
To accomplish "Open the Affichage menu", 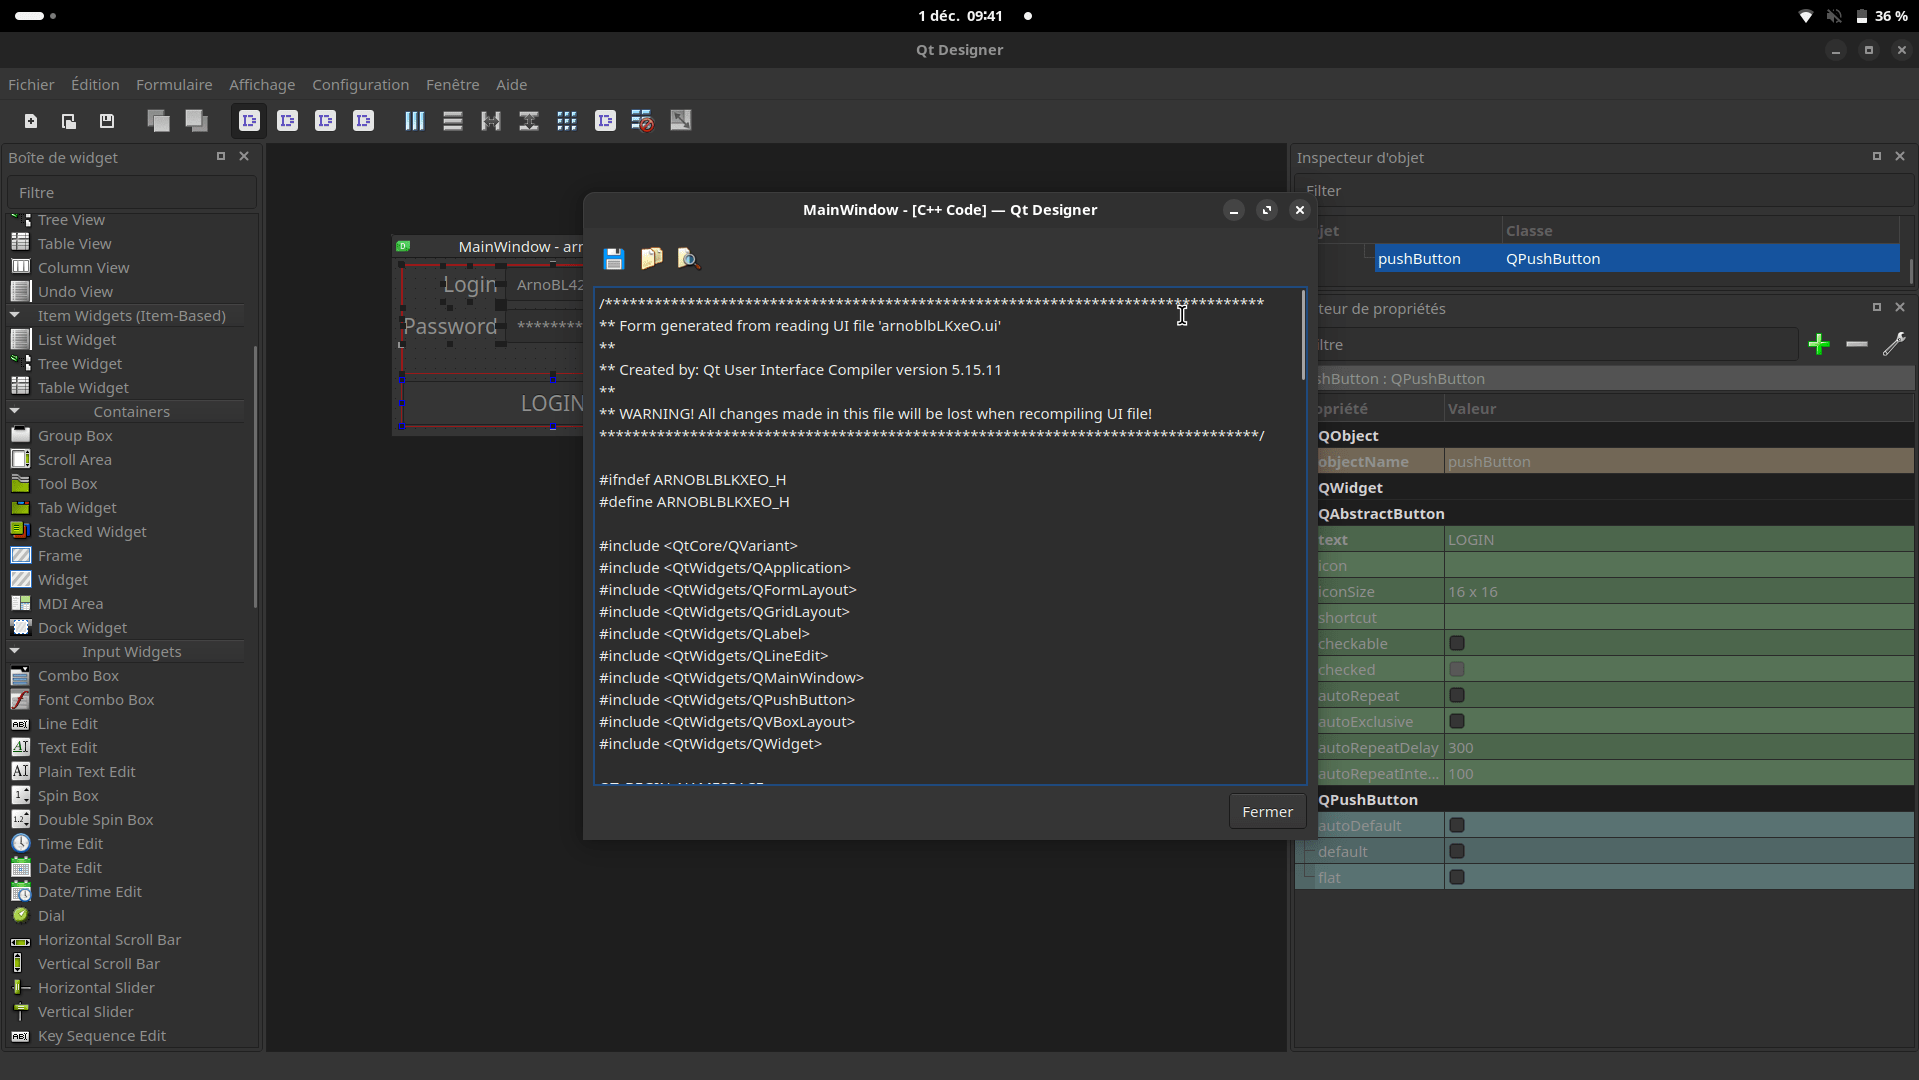I will click(262, 85).
